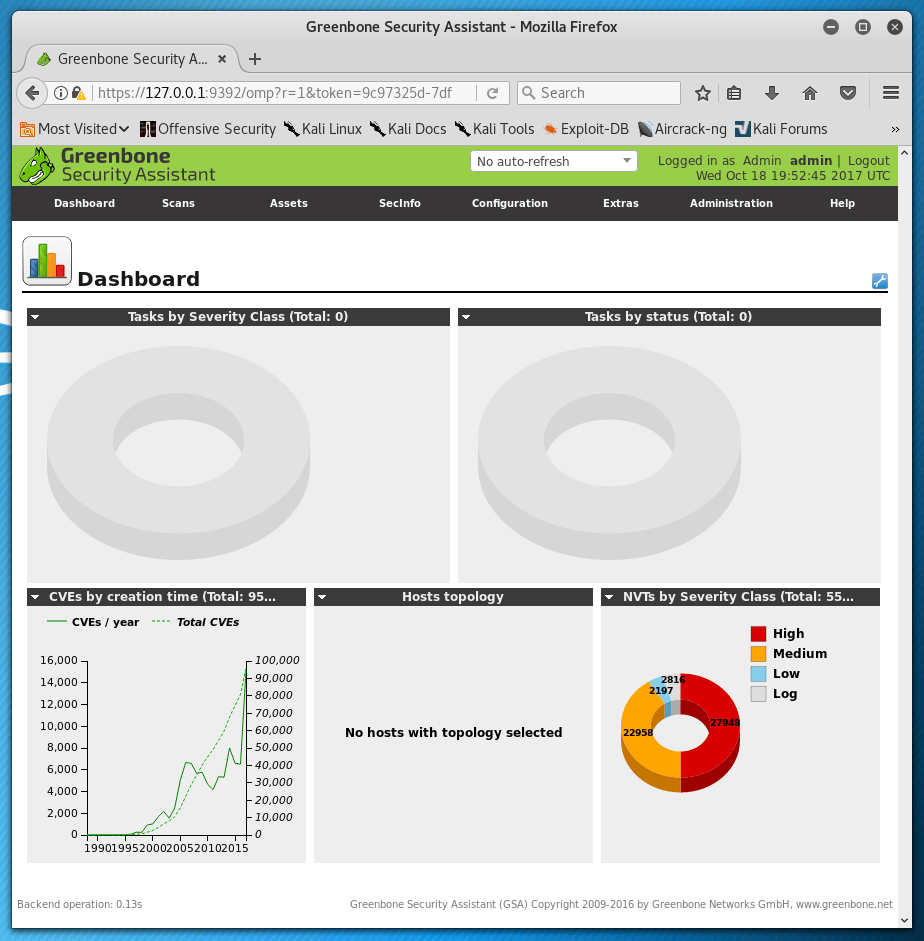This screenshot has width=924, height=941.
Task: Expand the Tasks by Severity Class chart menu
Action: [x=35, y=317]
